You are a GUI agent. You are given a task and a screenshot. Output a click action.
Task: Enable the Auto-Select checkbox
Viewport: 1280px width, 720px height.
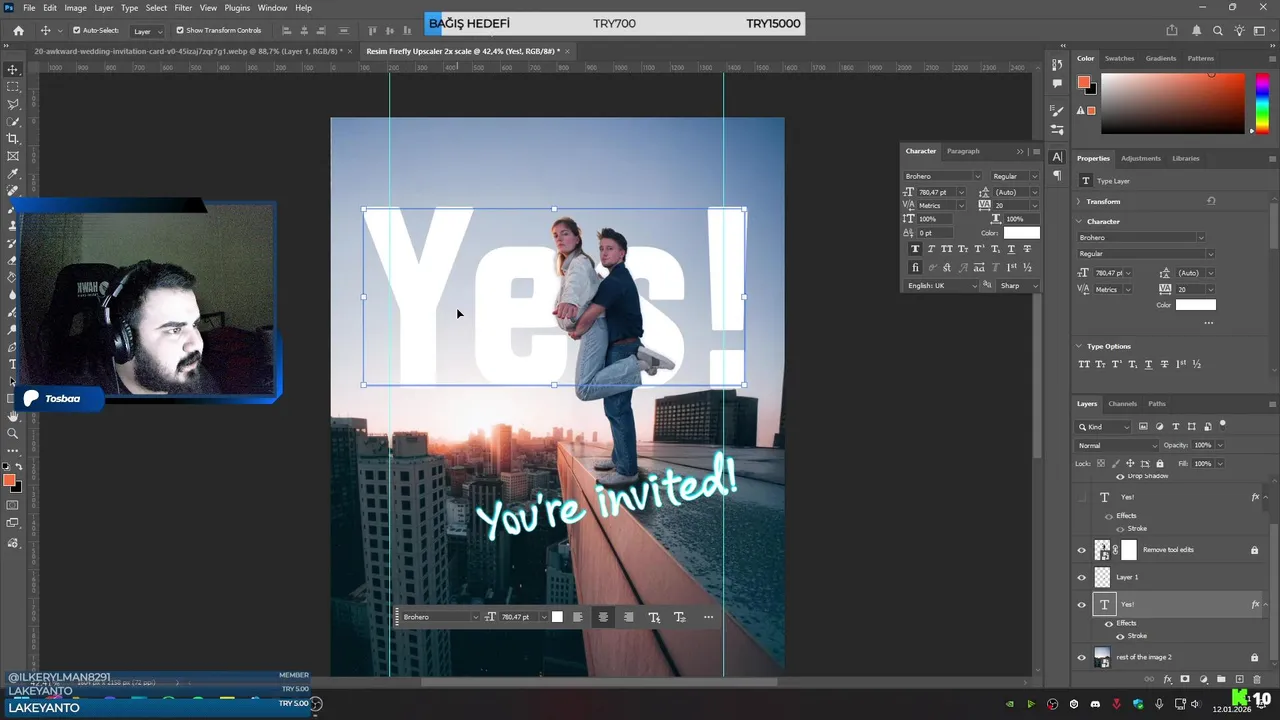coord(76,31)
